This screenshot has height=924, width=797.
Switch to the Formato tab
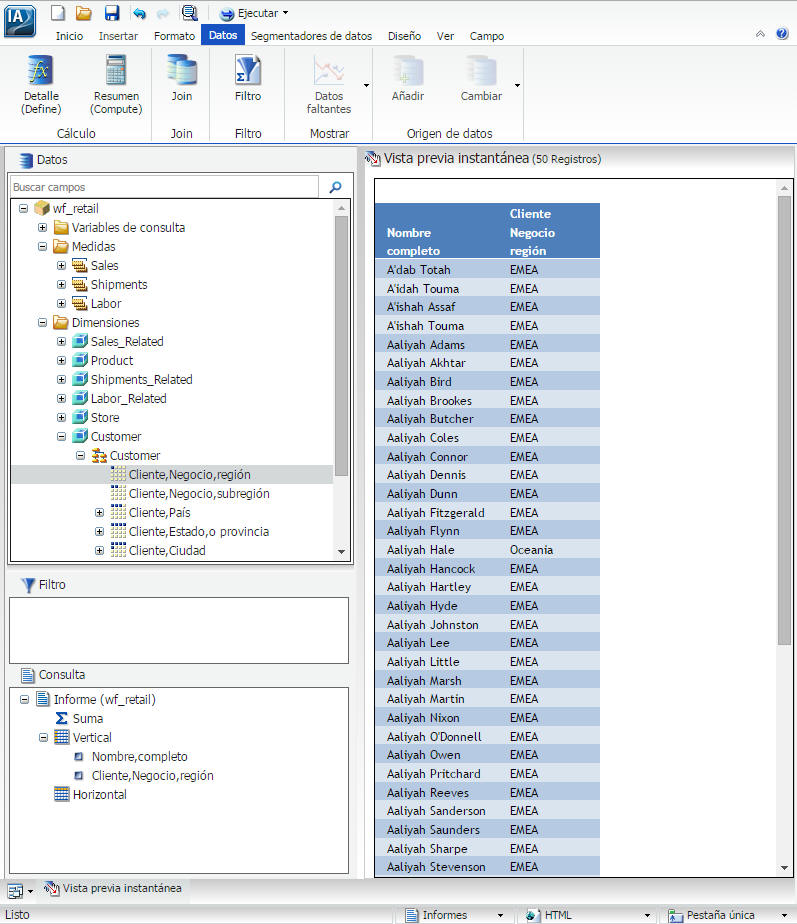pyautogui.click(x=174, y=36)
